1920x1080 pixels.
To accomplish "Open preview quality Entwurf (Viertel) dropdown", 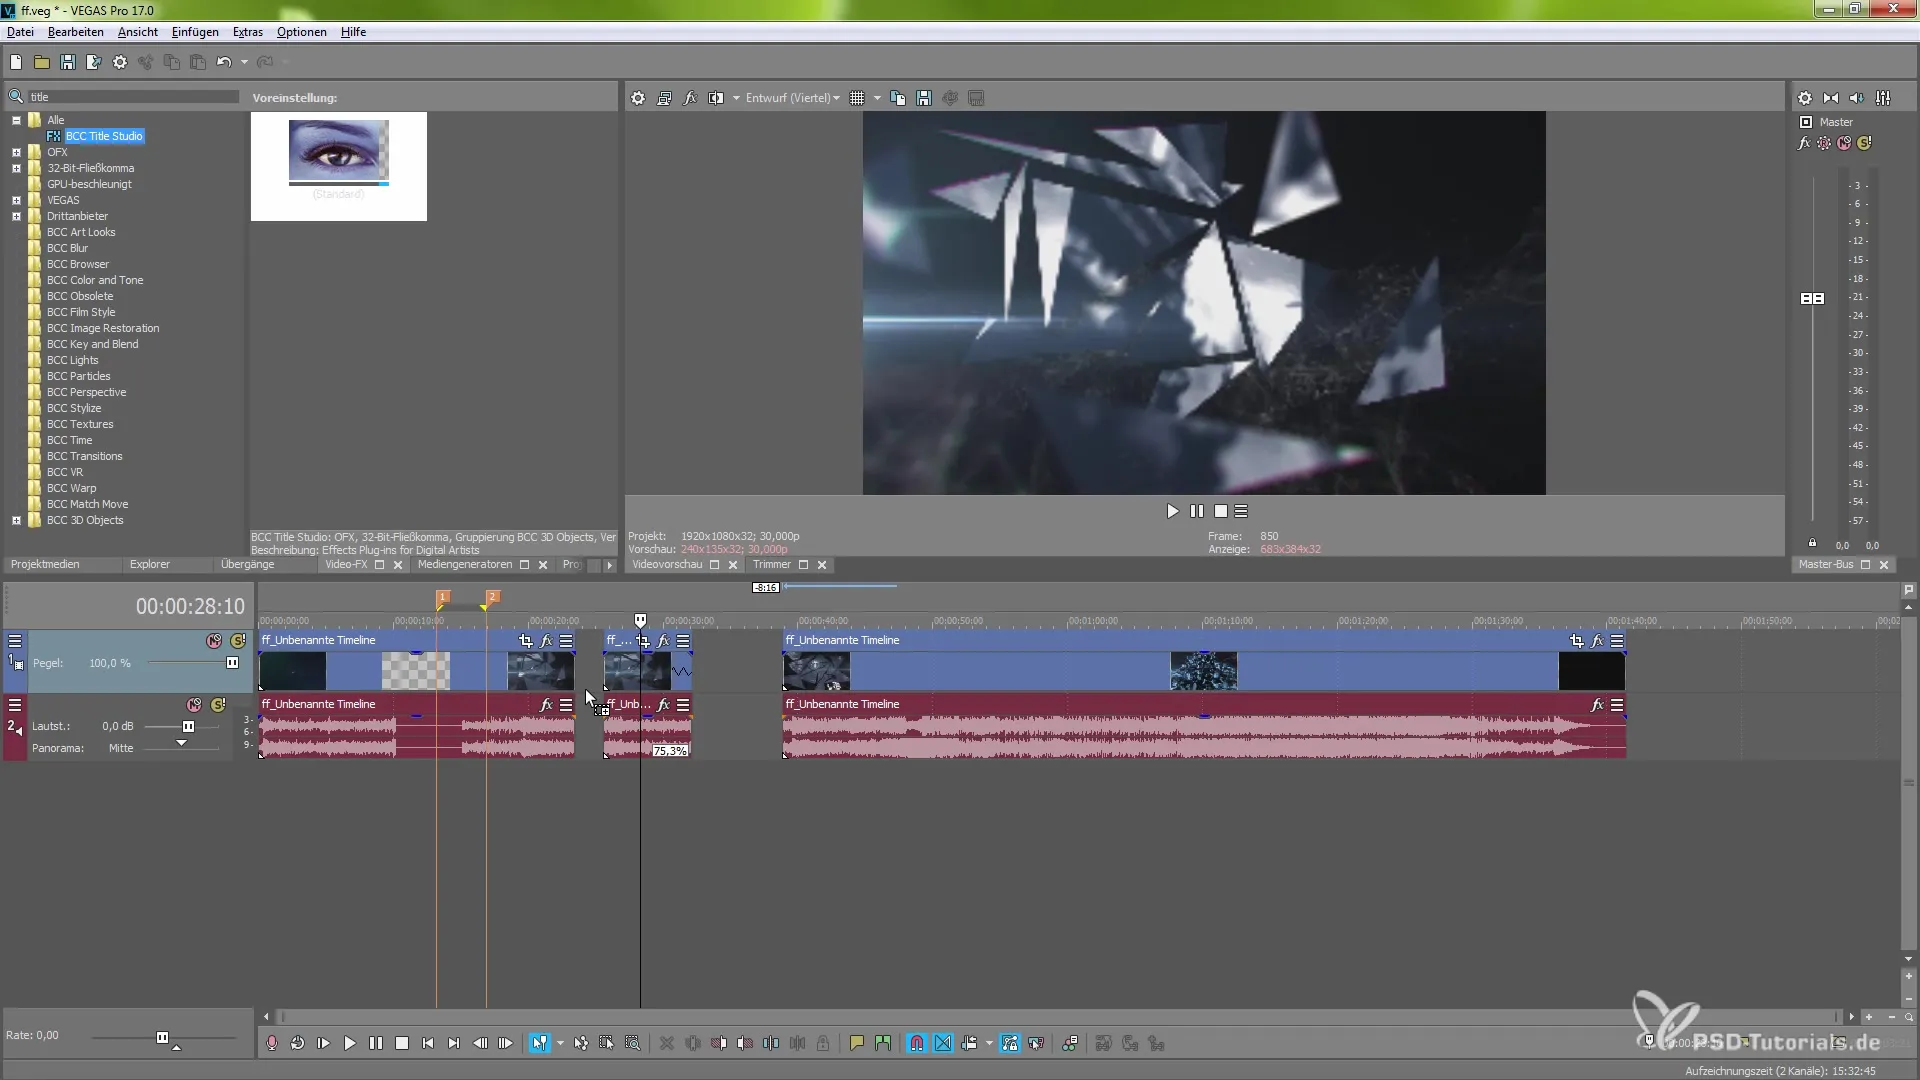I will pyautogui.click(x=792, y=98).
